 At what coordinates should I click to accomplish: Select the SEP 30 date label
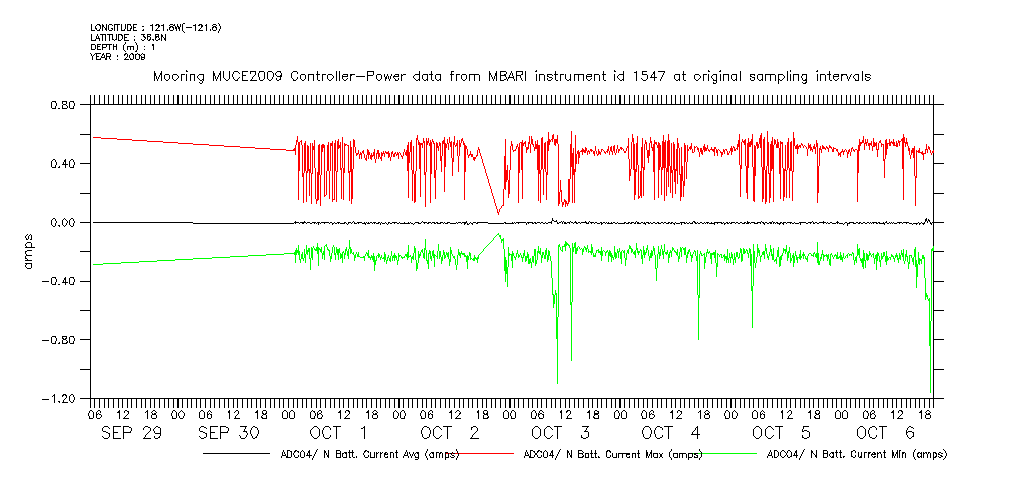[229, 433]
